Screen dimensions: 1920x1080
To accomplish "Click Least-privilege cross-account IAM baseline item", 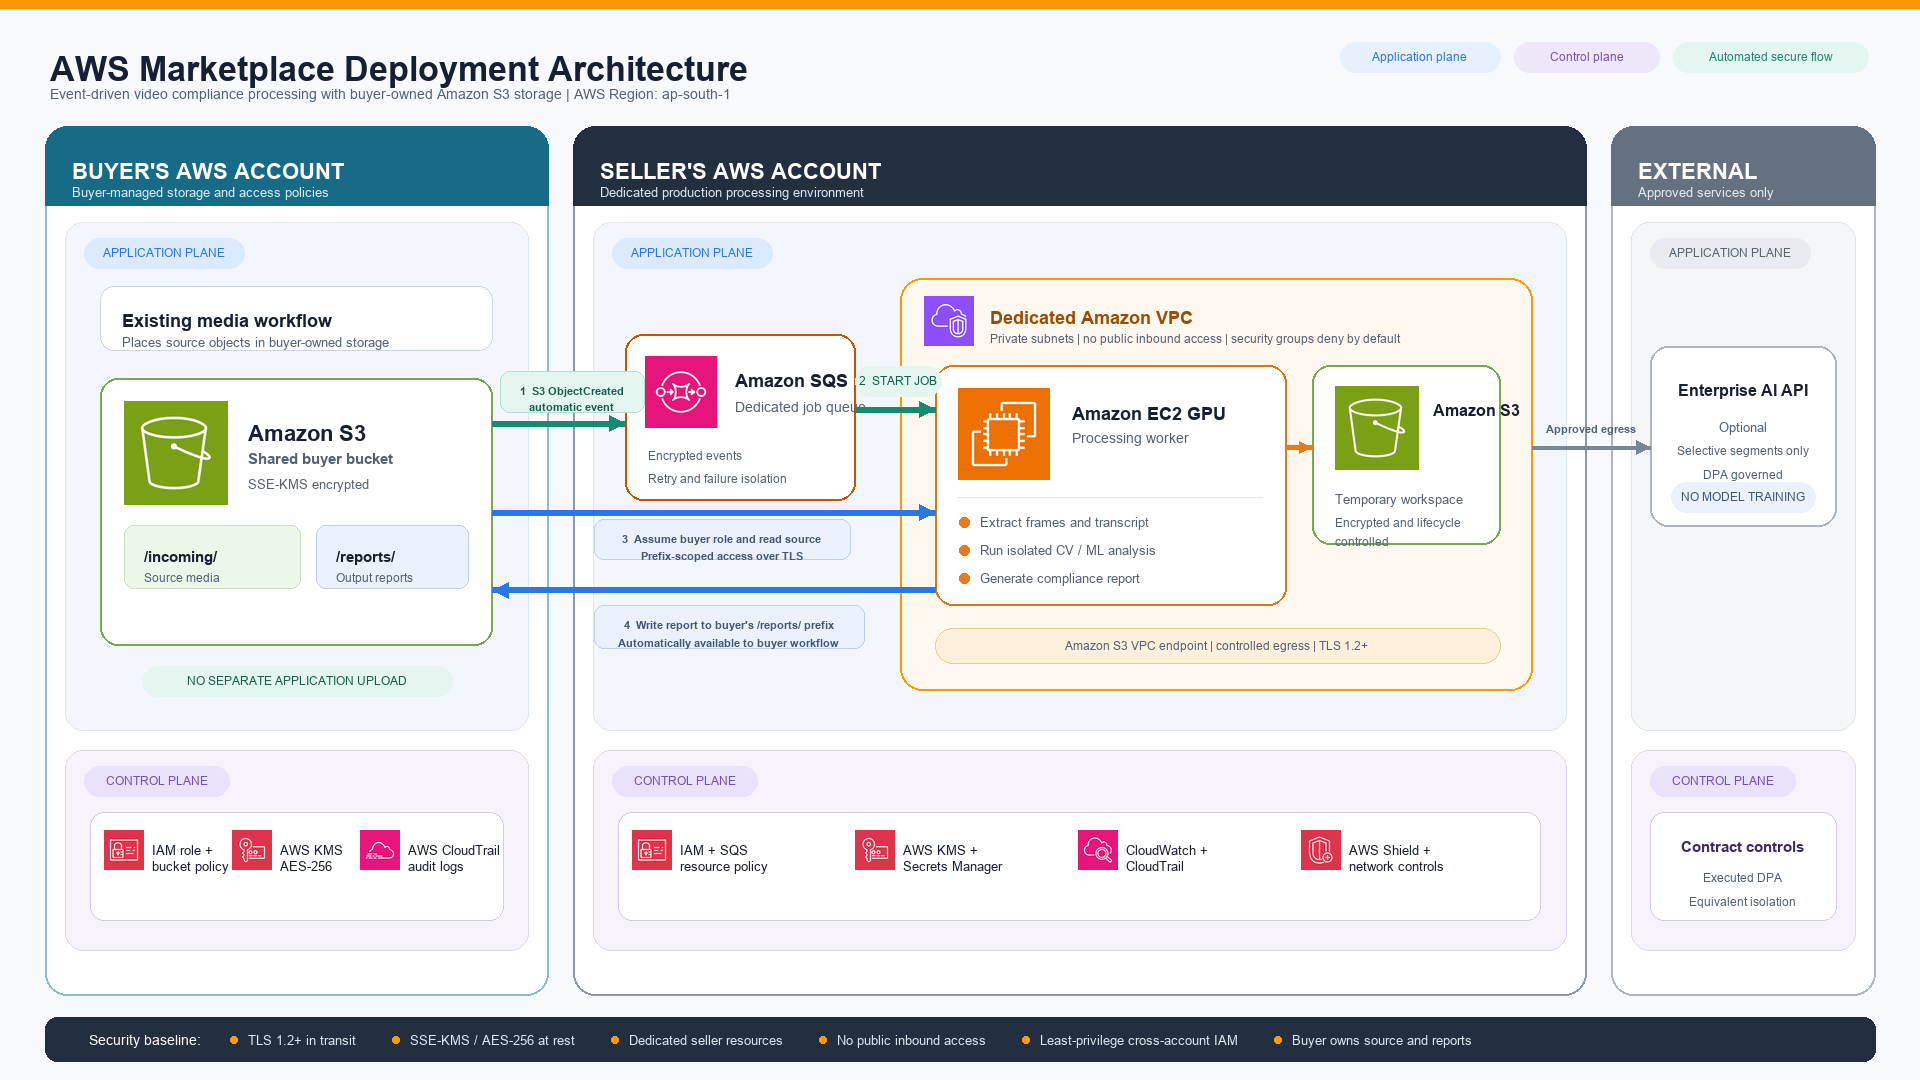I will 1138,1041.
